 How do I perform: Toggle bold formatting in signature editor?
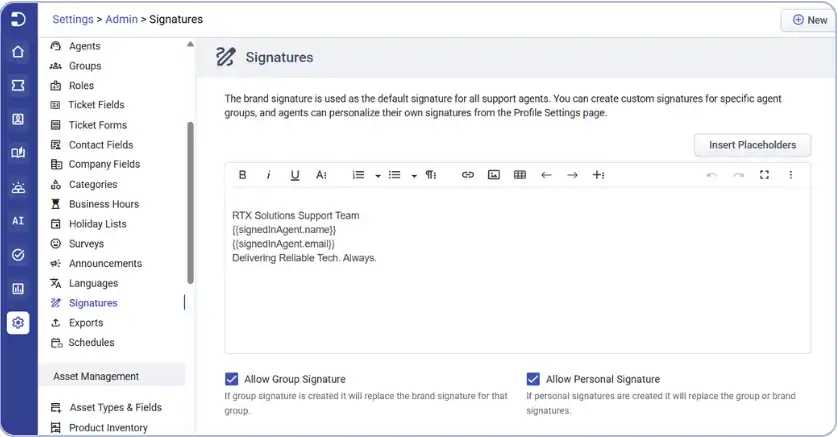click(x=242, y=174)
